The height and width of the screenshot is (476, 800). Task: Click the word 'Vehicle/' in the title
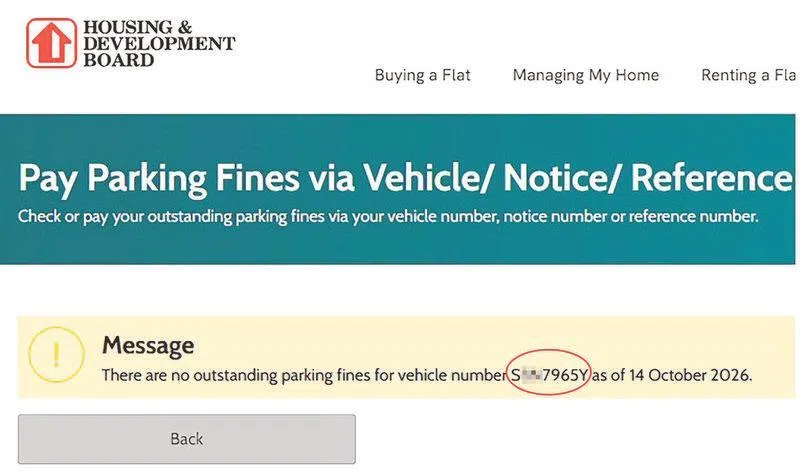point(429,178)
